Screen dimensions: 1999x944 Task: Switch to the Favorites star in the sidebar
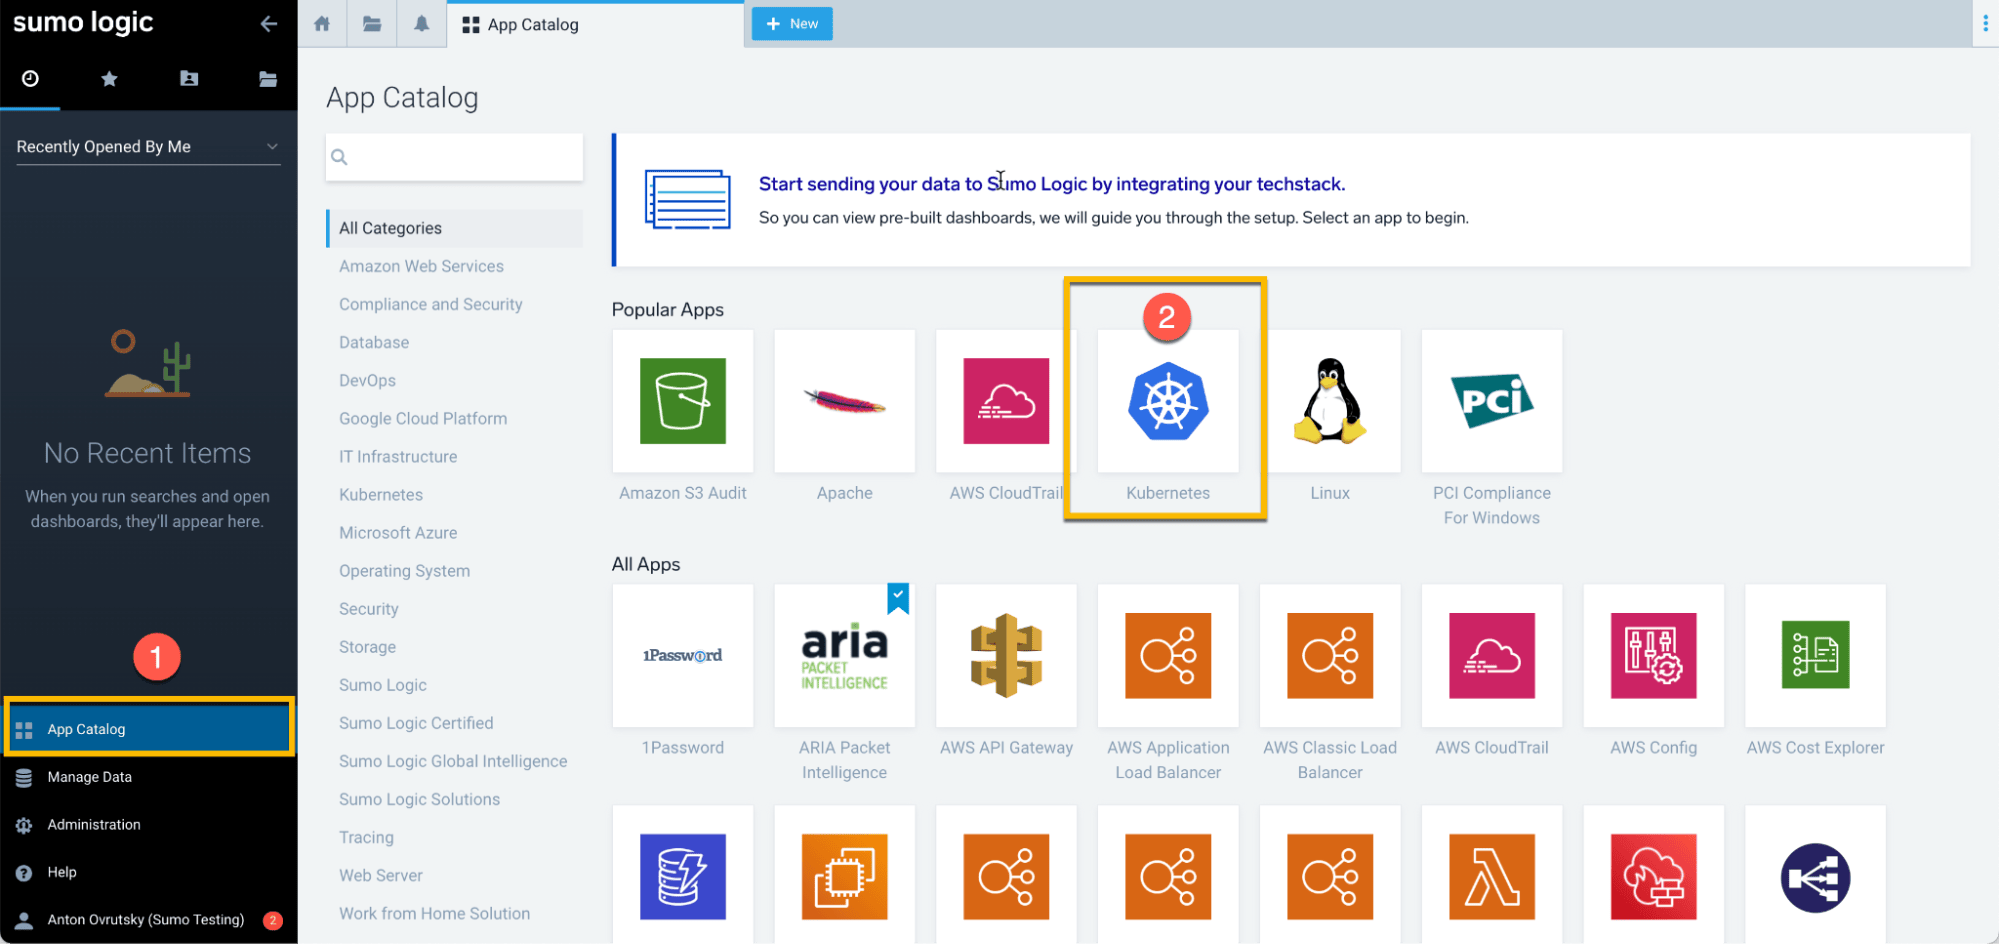coord(109,79)
